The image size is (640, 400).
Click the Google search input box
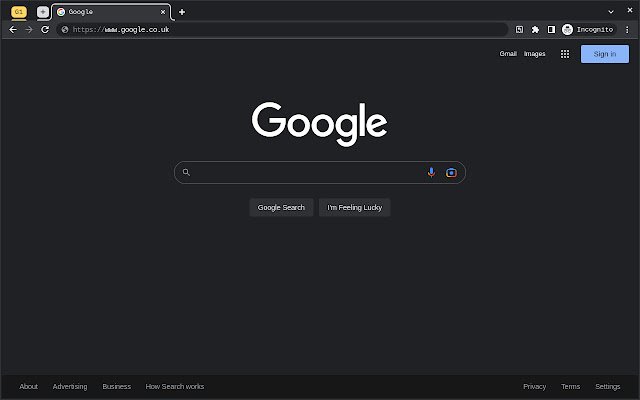coord(320,173)
